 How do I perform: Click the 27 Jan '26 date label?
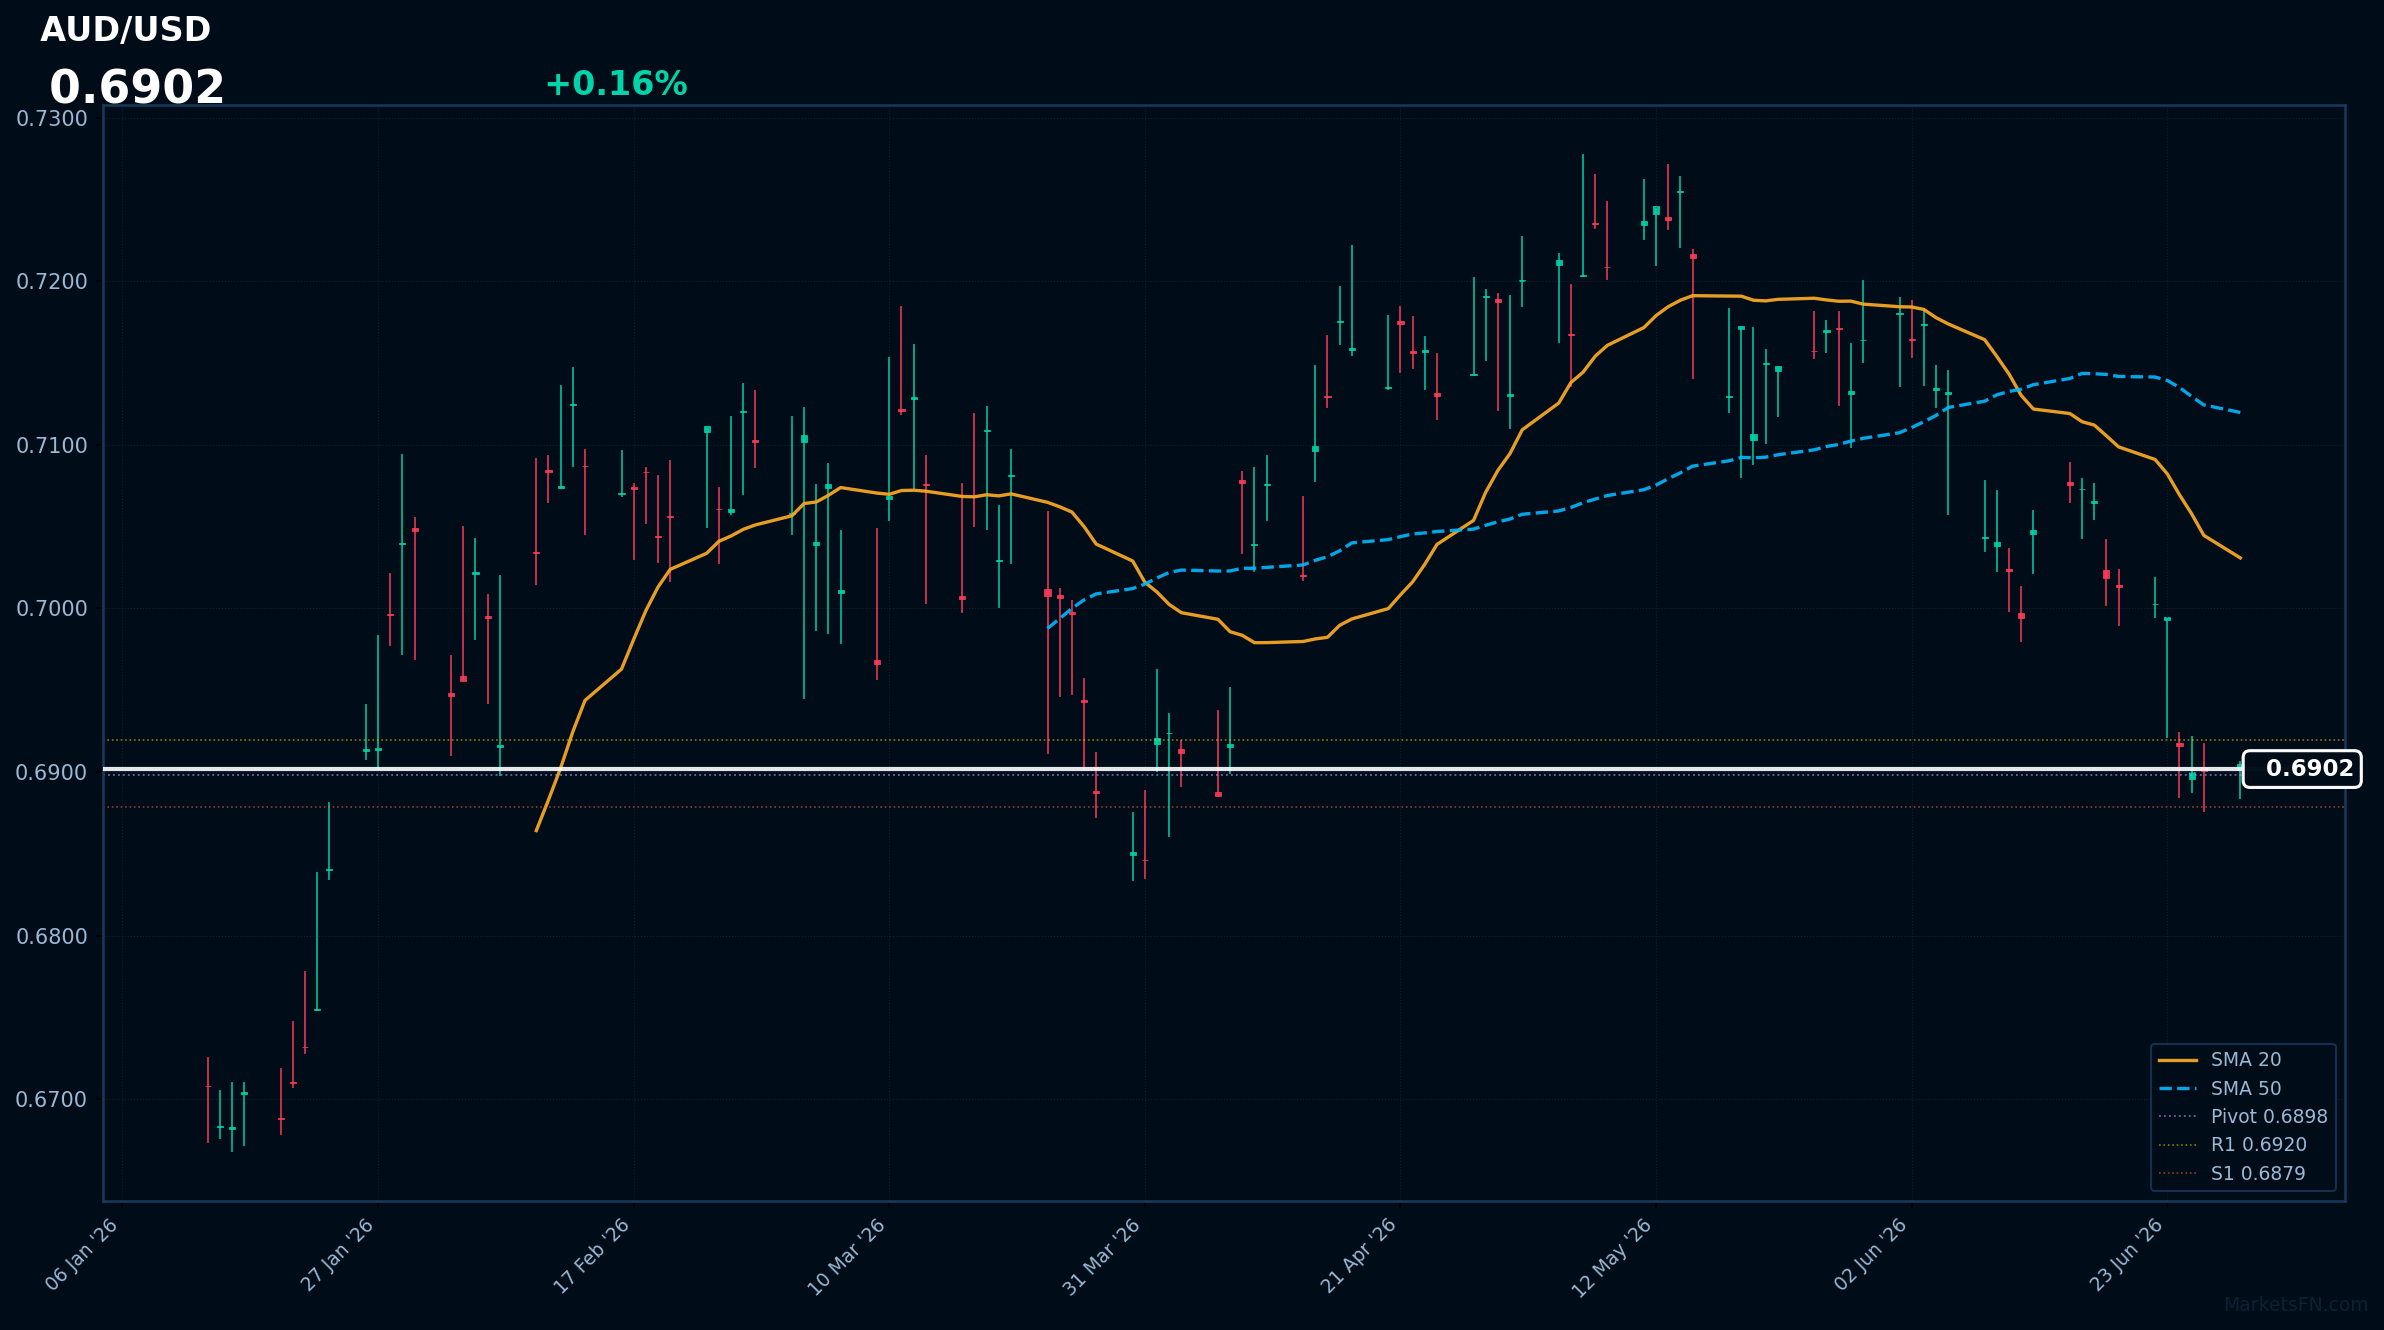click(x=337, y=1255)
